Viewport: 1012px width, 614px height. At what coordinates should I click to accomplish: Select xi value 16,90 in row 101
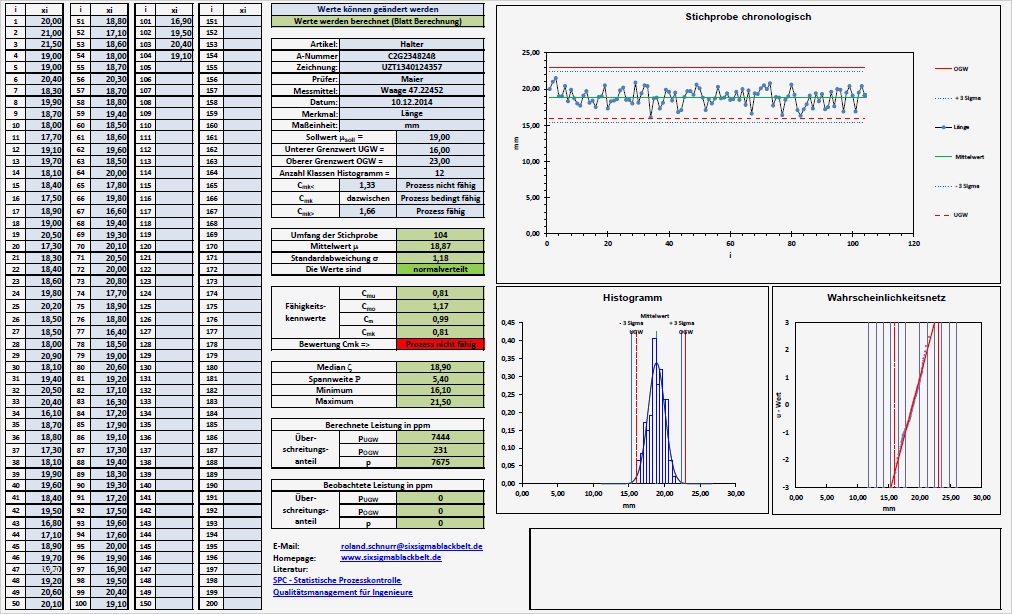[x=174, y=21]
